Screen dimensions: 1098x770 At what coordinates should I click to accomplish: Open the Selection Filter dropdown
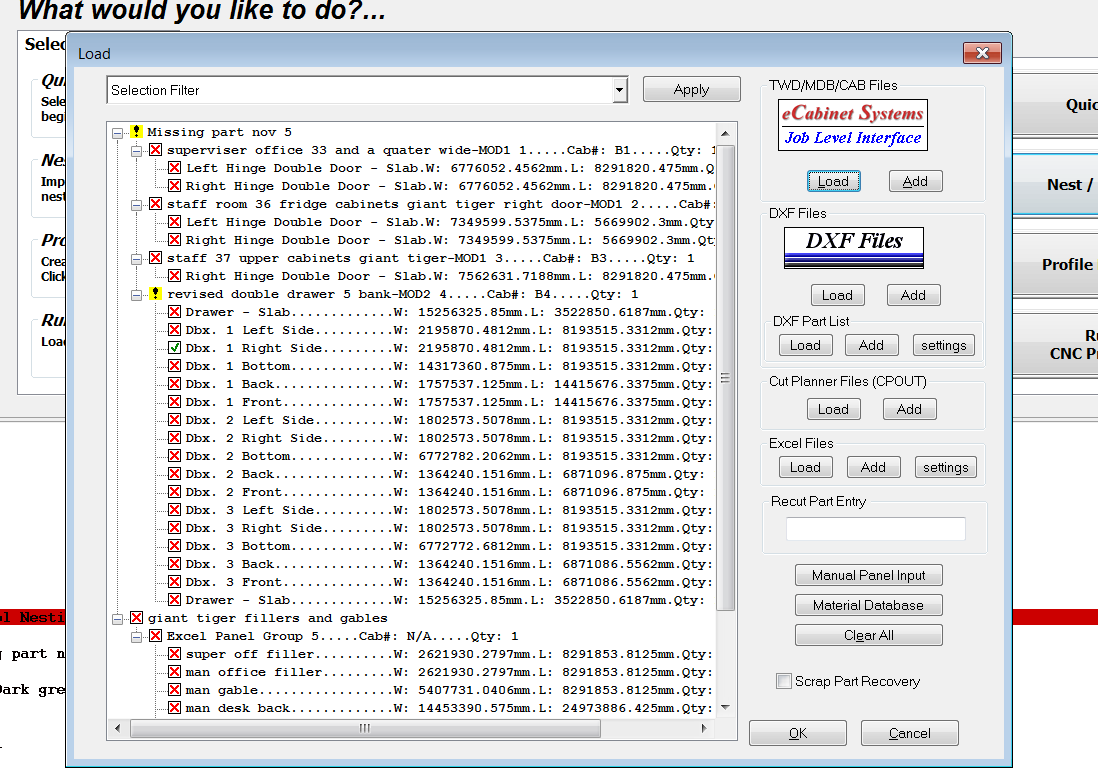pos(620,90)
